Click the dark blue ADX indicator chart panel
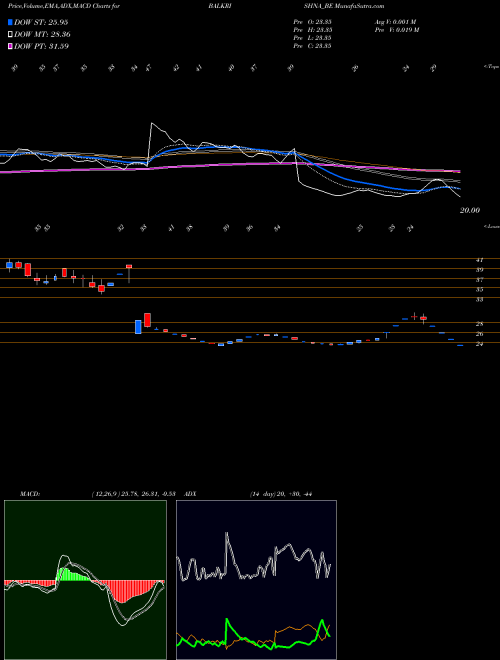 [x=256, y=580]
